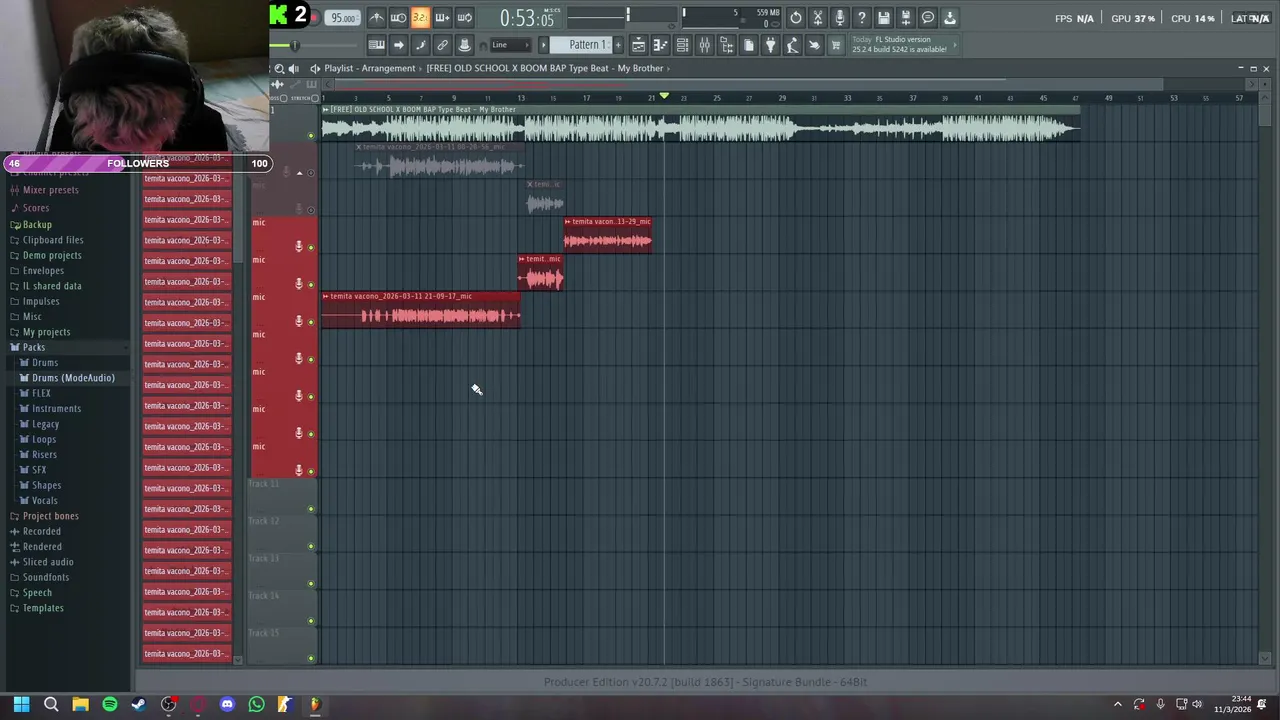This screenshot has height=720, width=1280.
Task: Open the shopping cart content library
Action: tap(836, 45)
